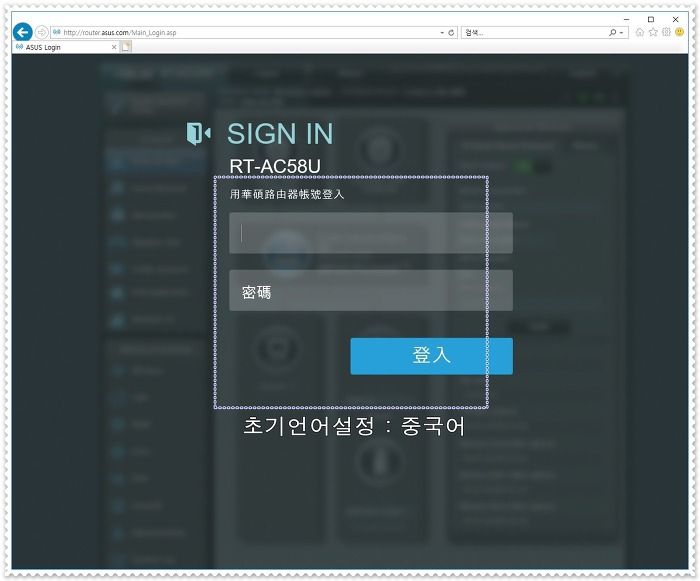Click the SIGN IN heading text

(x=280, y=134)
